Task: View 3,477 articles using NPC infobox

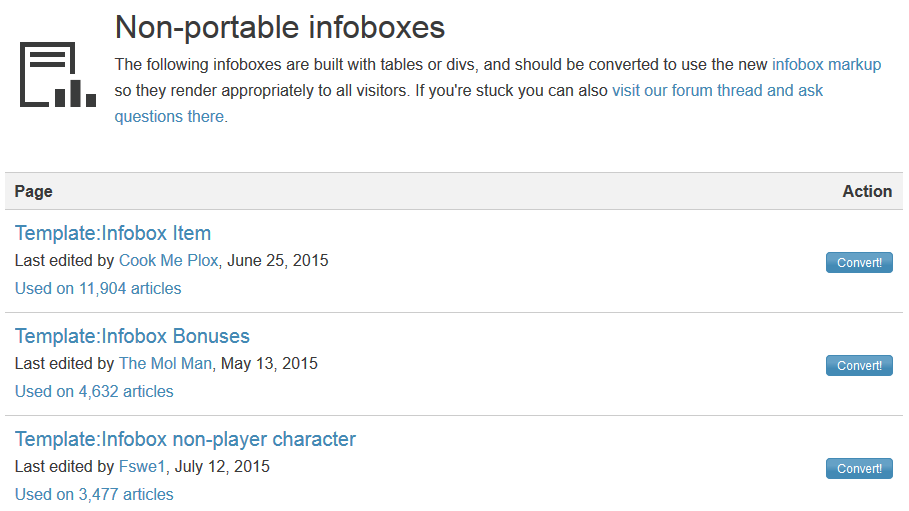Action: click(x=94, y=494)
